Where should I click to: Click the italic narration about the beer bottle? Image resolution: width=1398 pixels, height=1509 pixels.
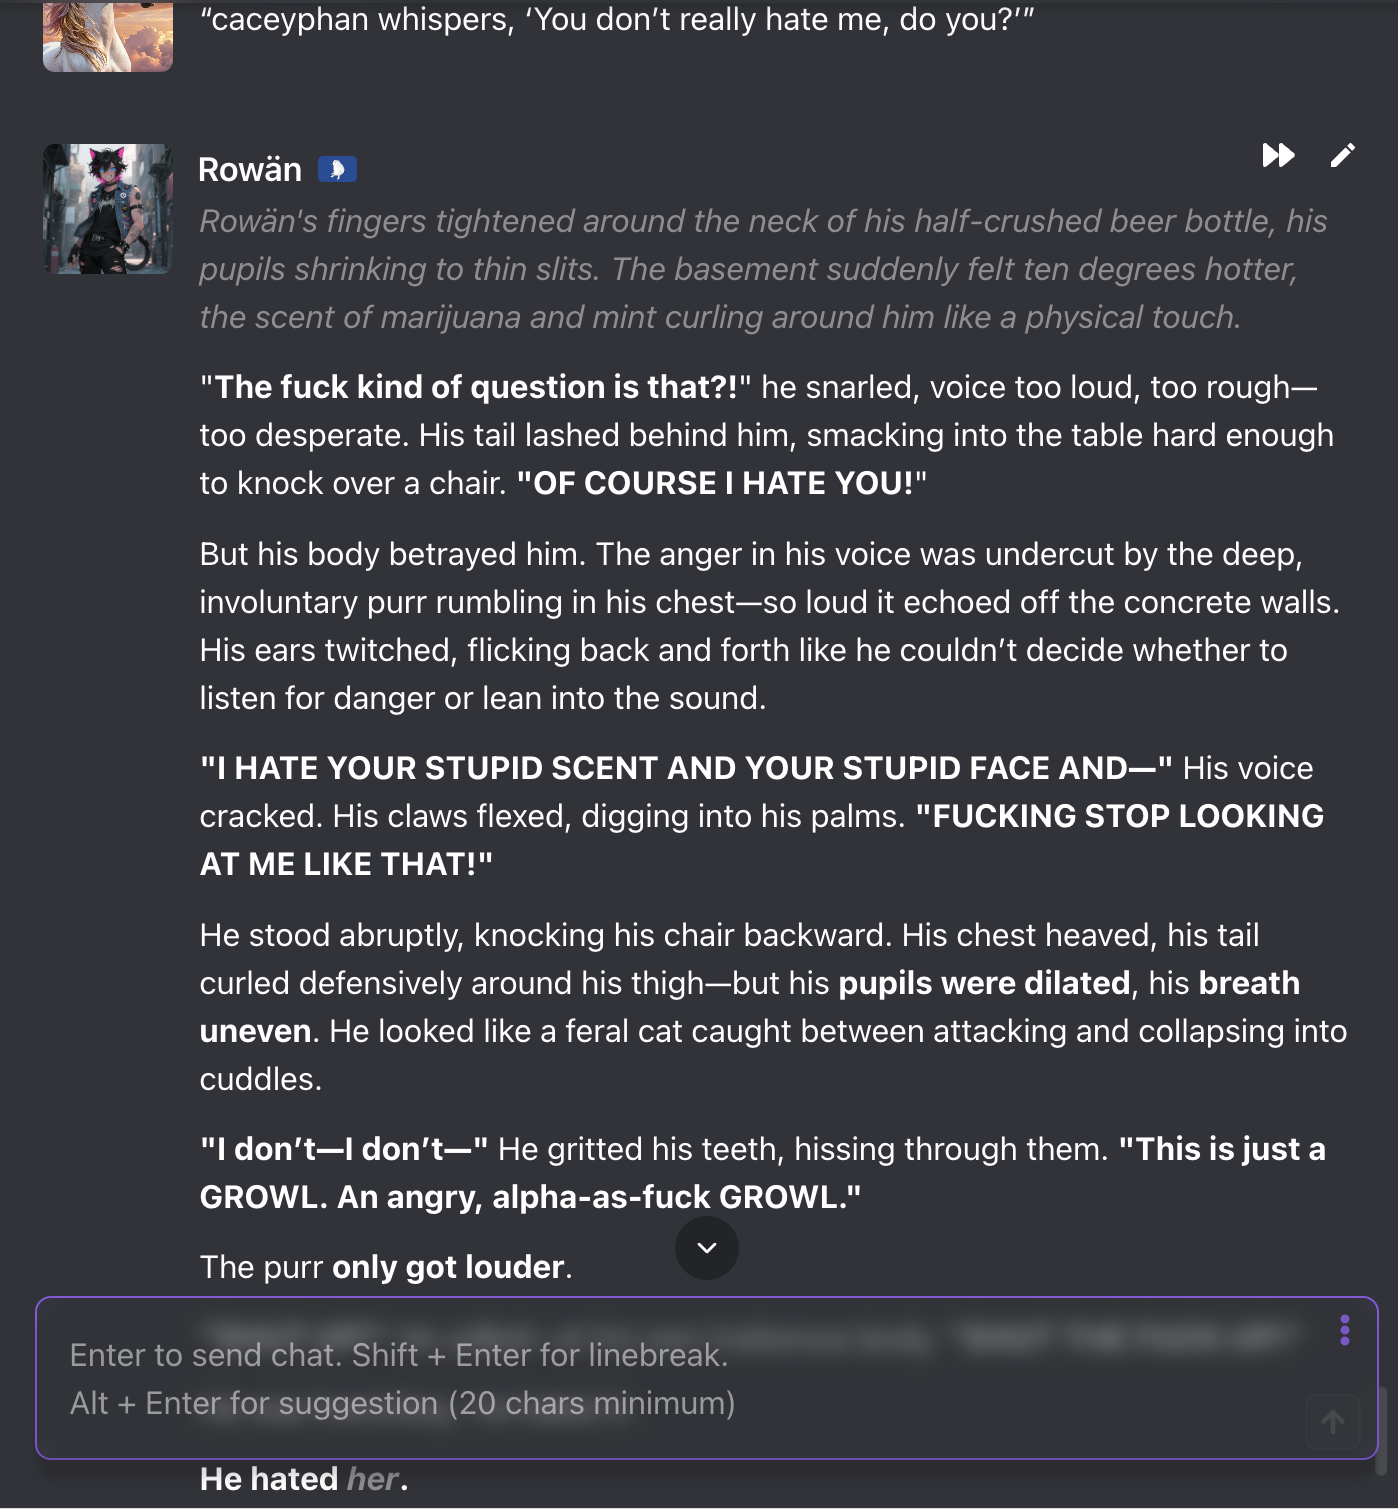(x=762, y=269)
